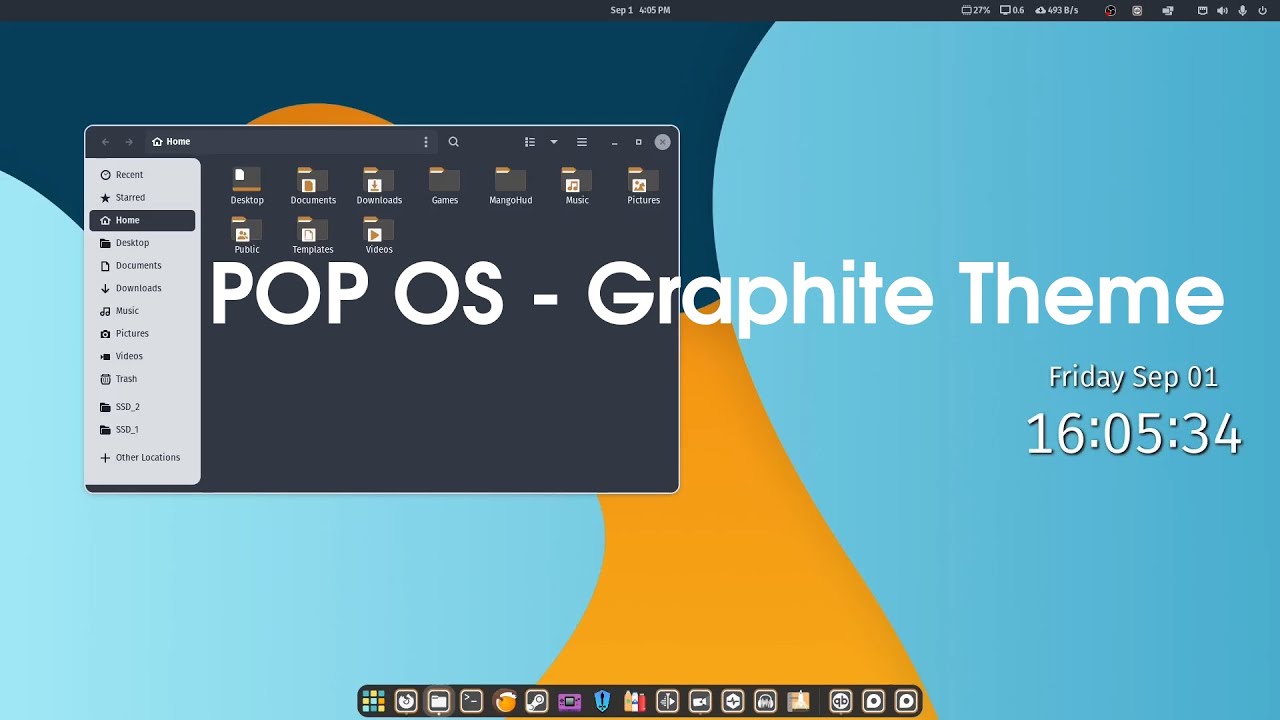Open the first chat bubble dock icon
This screenshot has height=720, width=1280.
[874, 701]
